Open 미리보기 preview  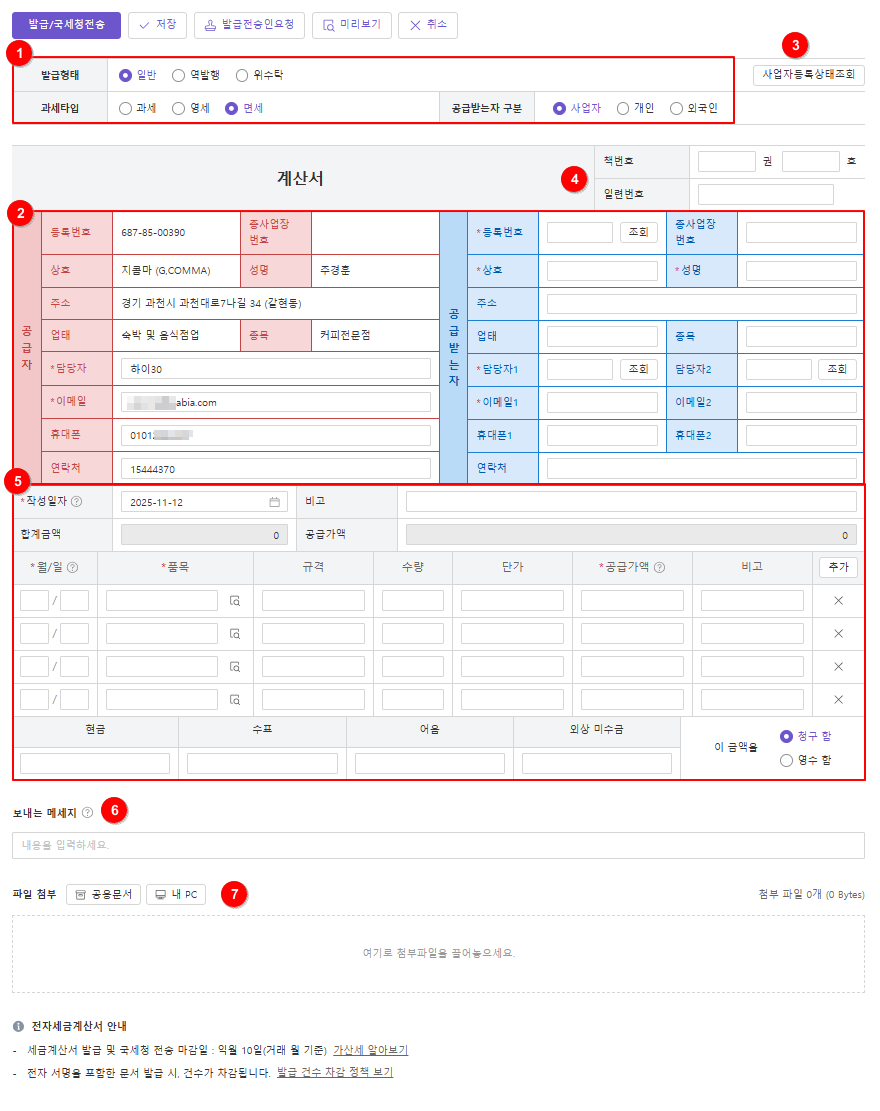coord(351,25)
